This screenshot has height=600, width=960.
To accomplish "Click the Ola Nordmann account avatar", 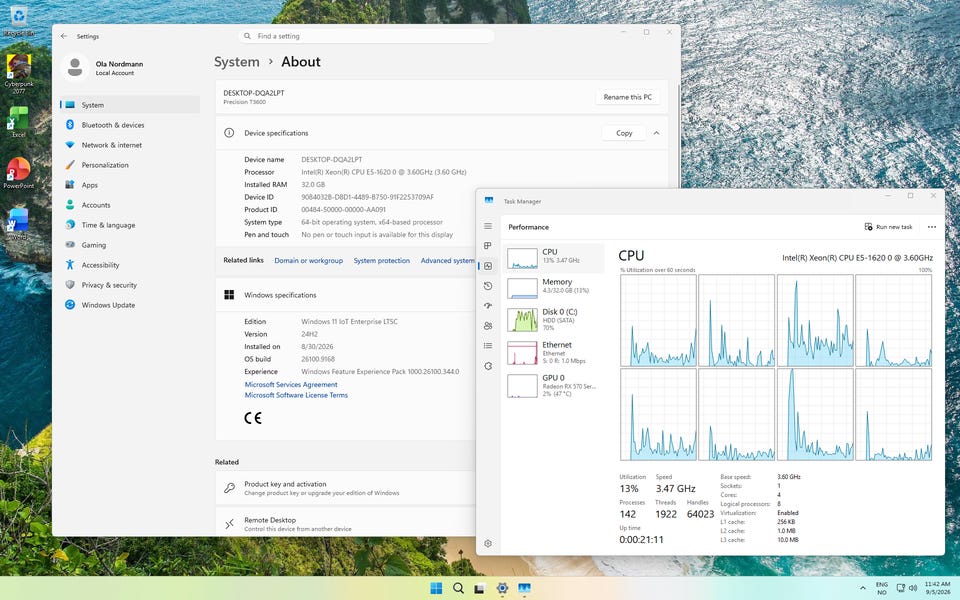I will [75, 67].
